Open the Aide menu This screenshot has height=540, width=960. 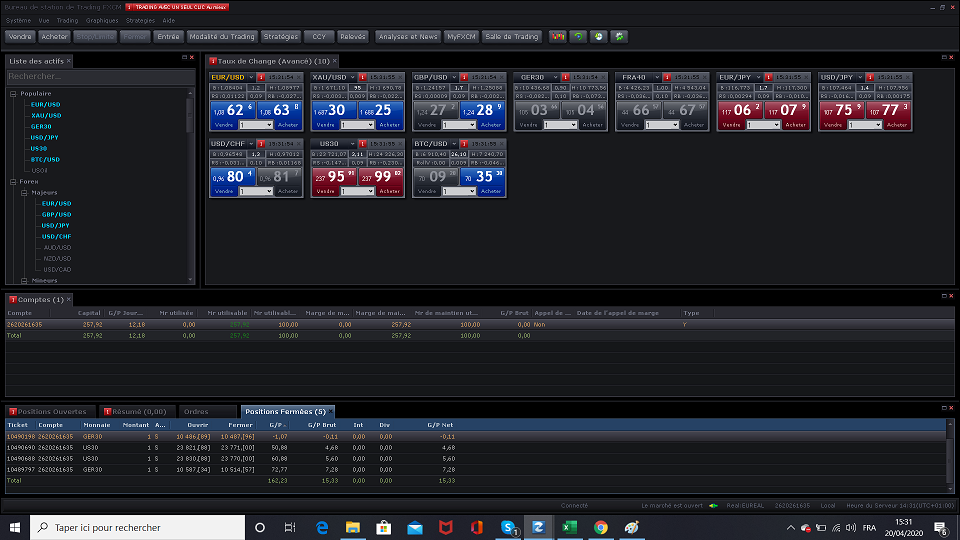(x=169, y=21)
